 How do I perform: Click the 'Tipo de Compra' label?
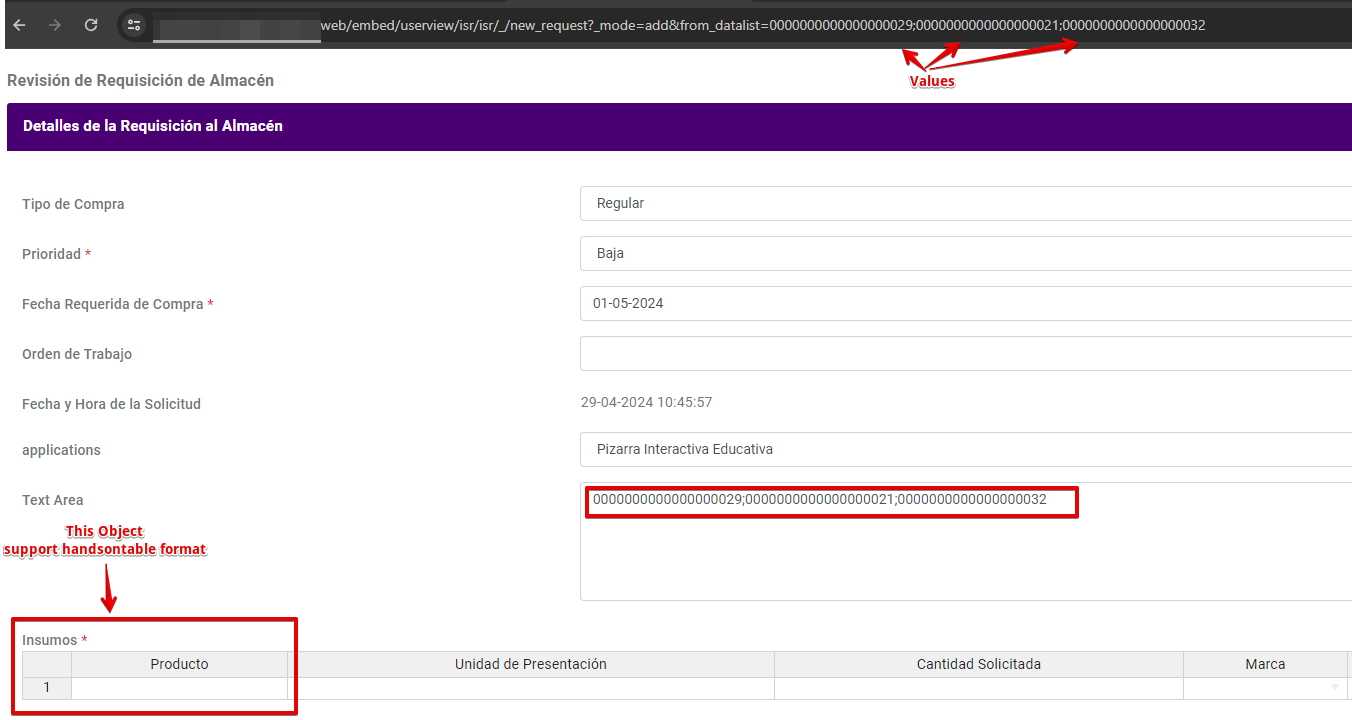[x=73, y=204]
